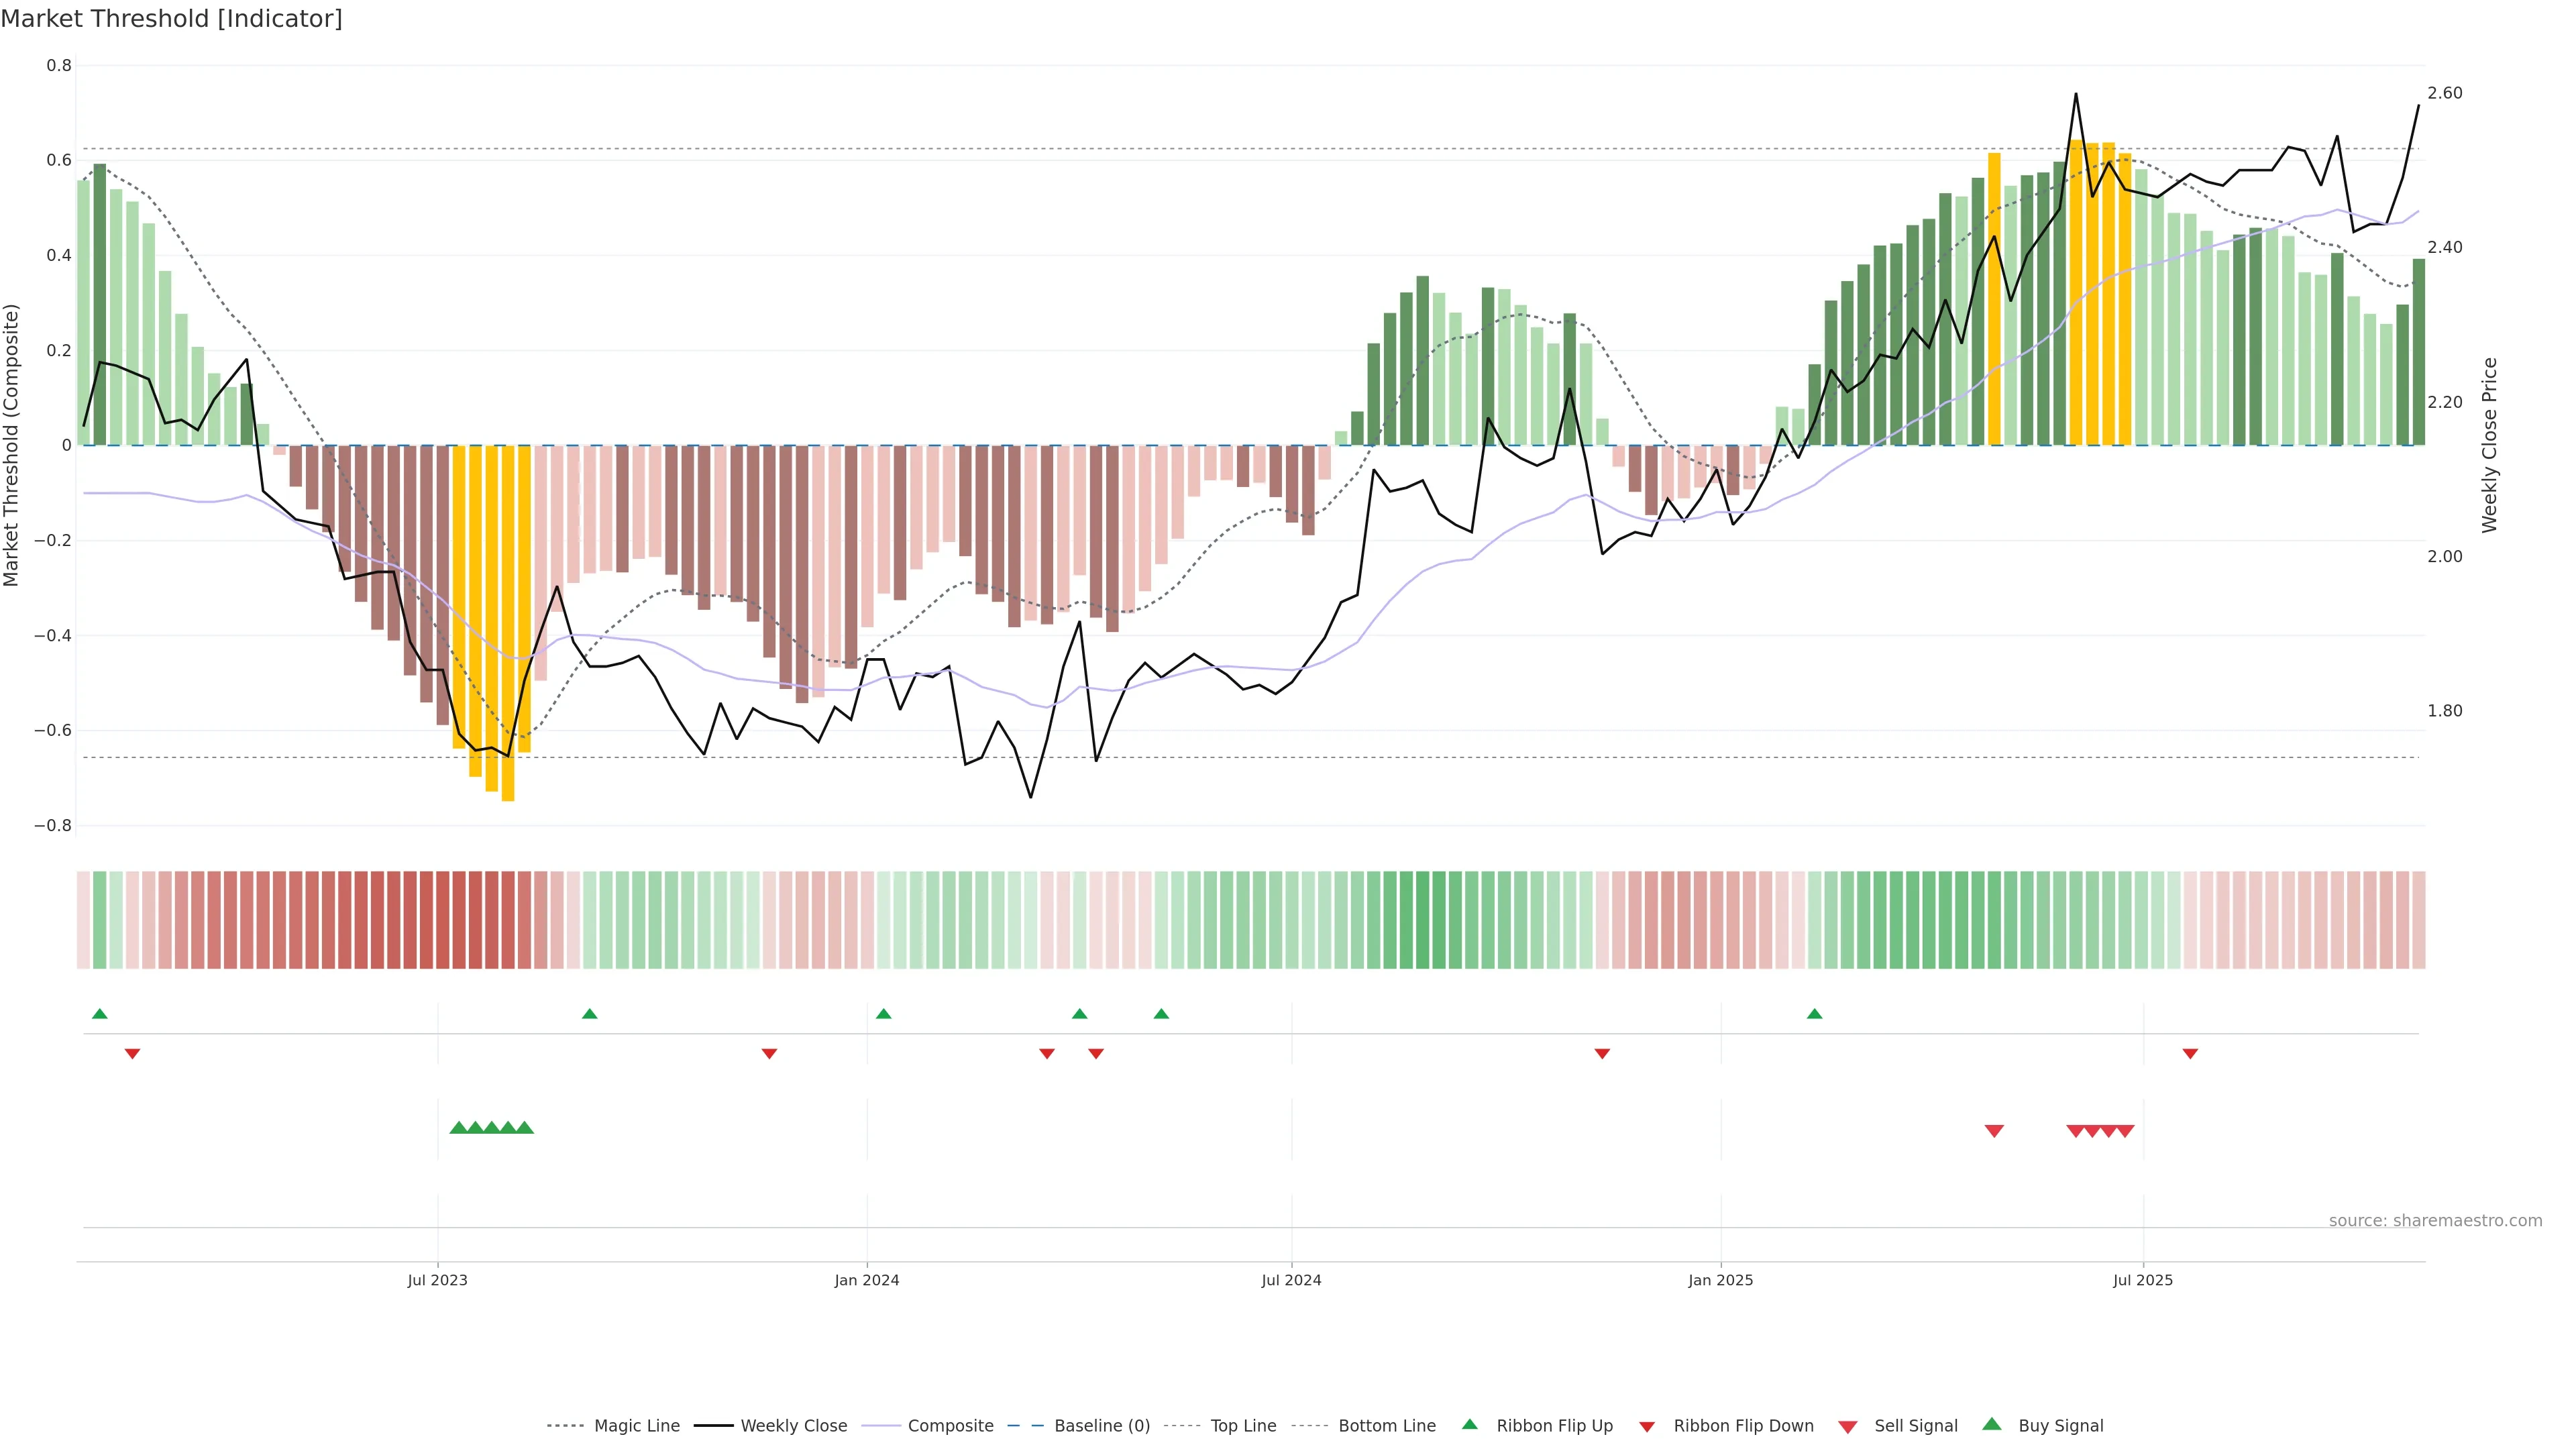Click the Weekly Close Price axis title
The width and height of the screenshot is (2576, 1449).
coord(2489,445)
